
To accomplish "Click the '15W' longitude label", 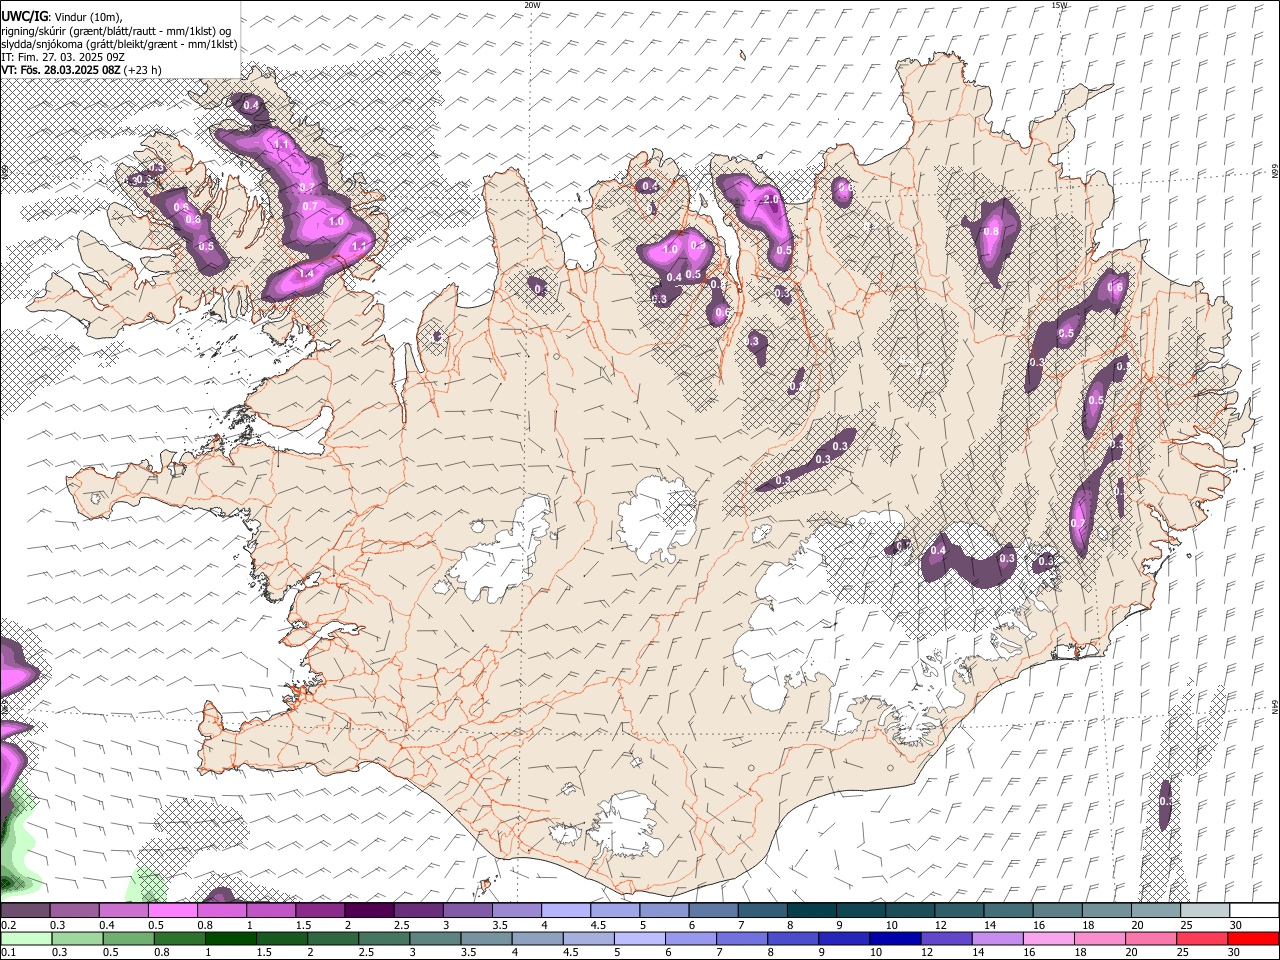I will pos(1059,5).
